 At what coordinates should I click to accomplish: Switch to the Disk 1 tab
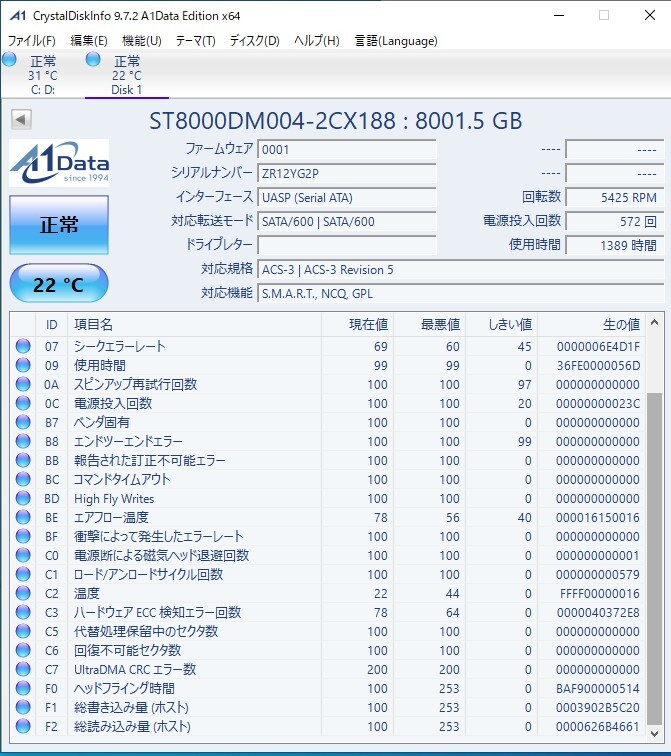[x=126, y=75]
